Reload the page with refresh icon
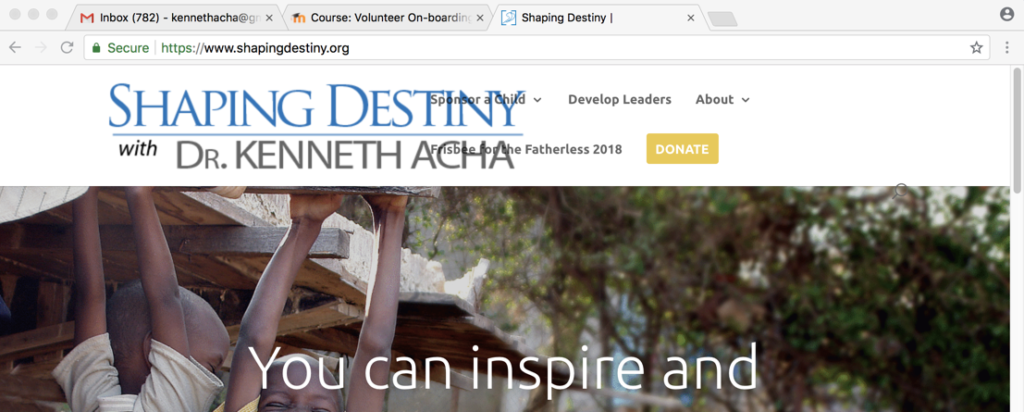This screenshot has height=412, width=1024. (67, 48)
